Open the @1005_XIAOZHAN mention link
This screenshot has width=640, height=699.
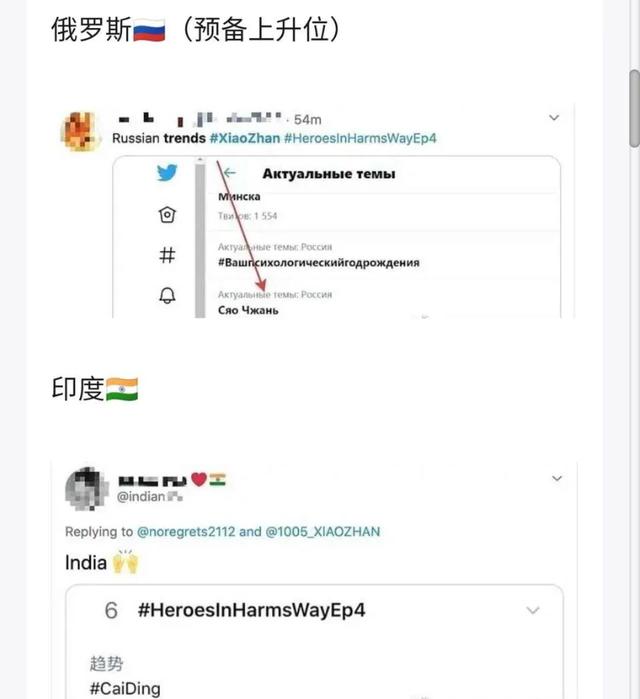coord(323,531)
